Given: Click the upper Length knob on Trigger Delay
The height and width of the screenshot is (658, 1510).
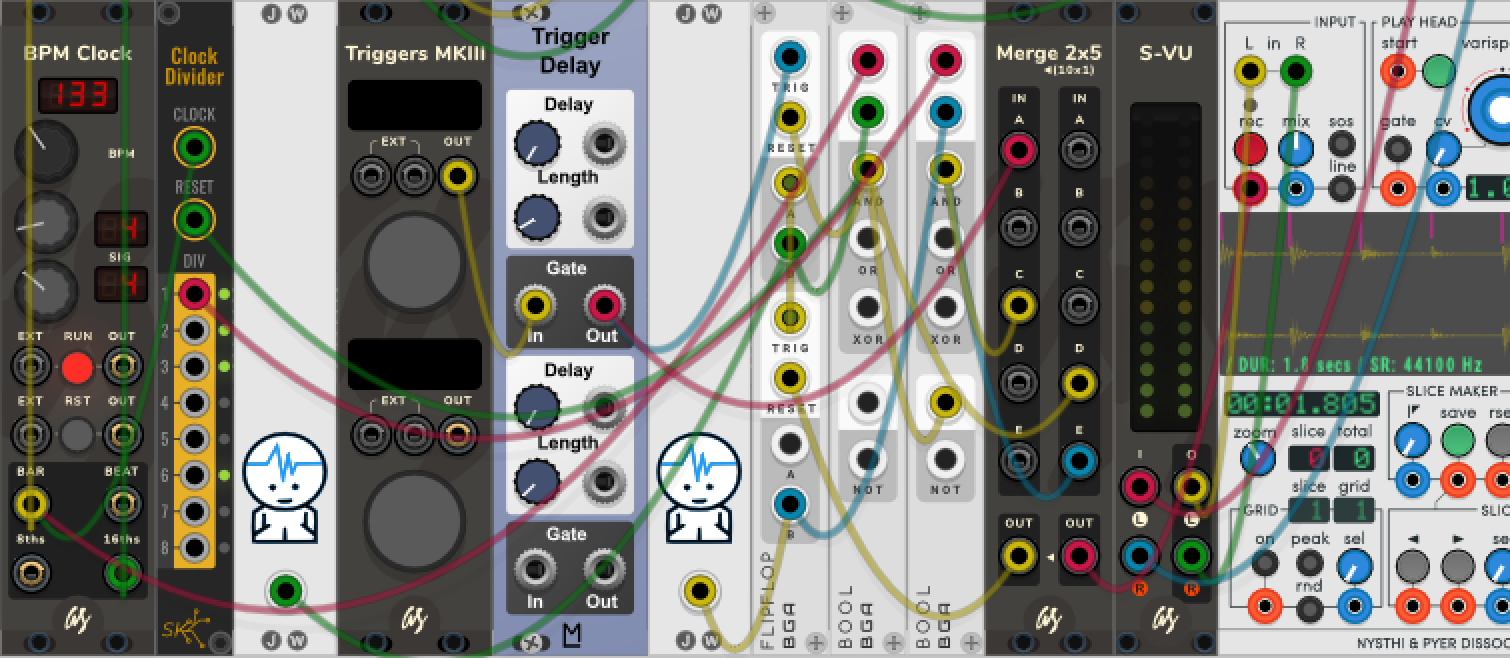Looking at the screenshot, I should point(536,215).
